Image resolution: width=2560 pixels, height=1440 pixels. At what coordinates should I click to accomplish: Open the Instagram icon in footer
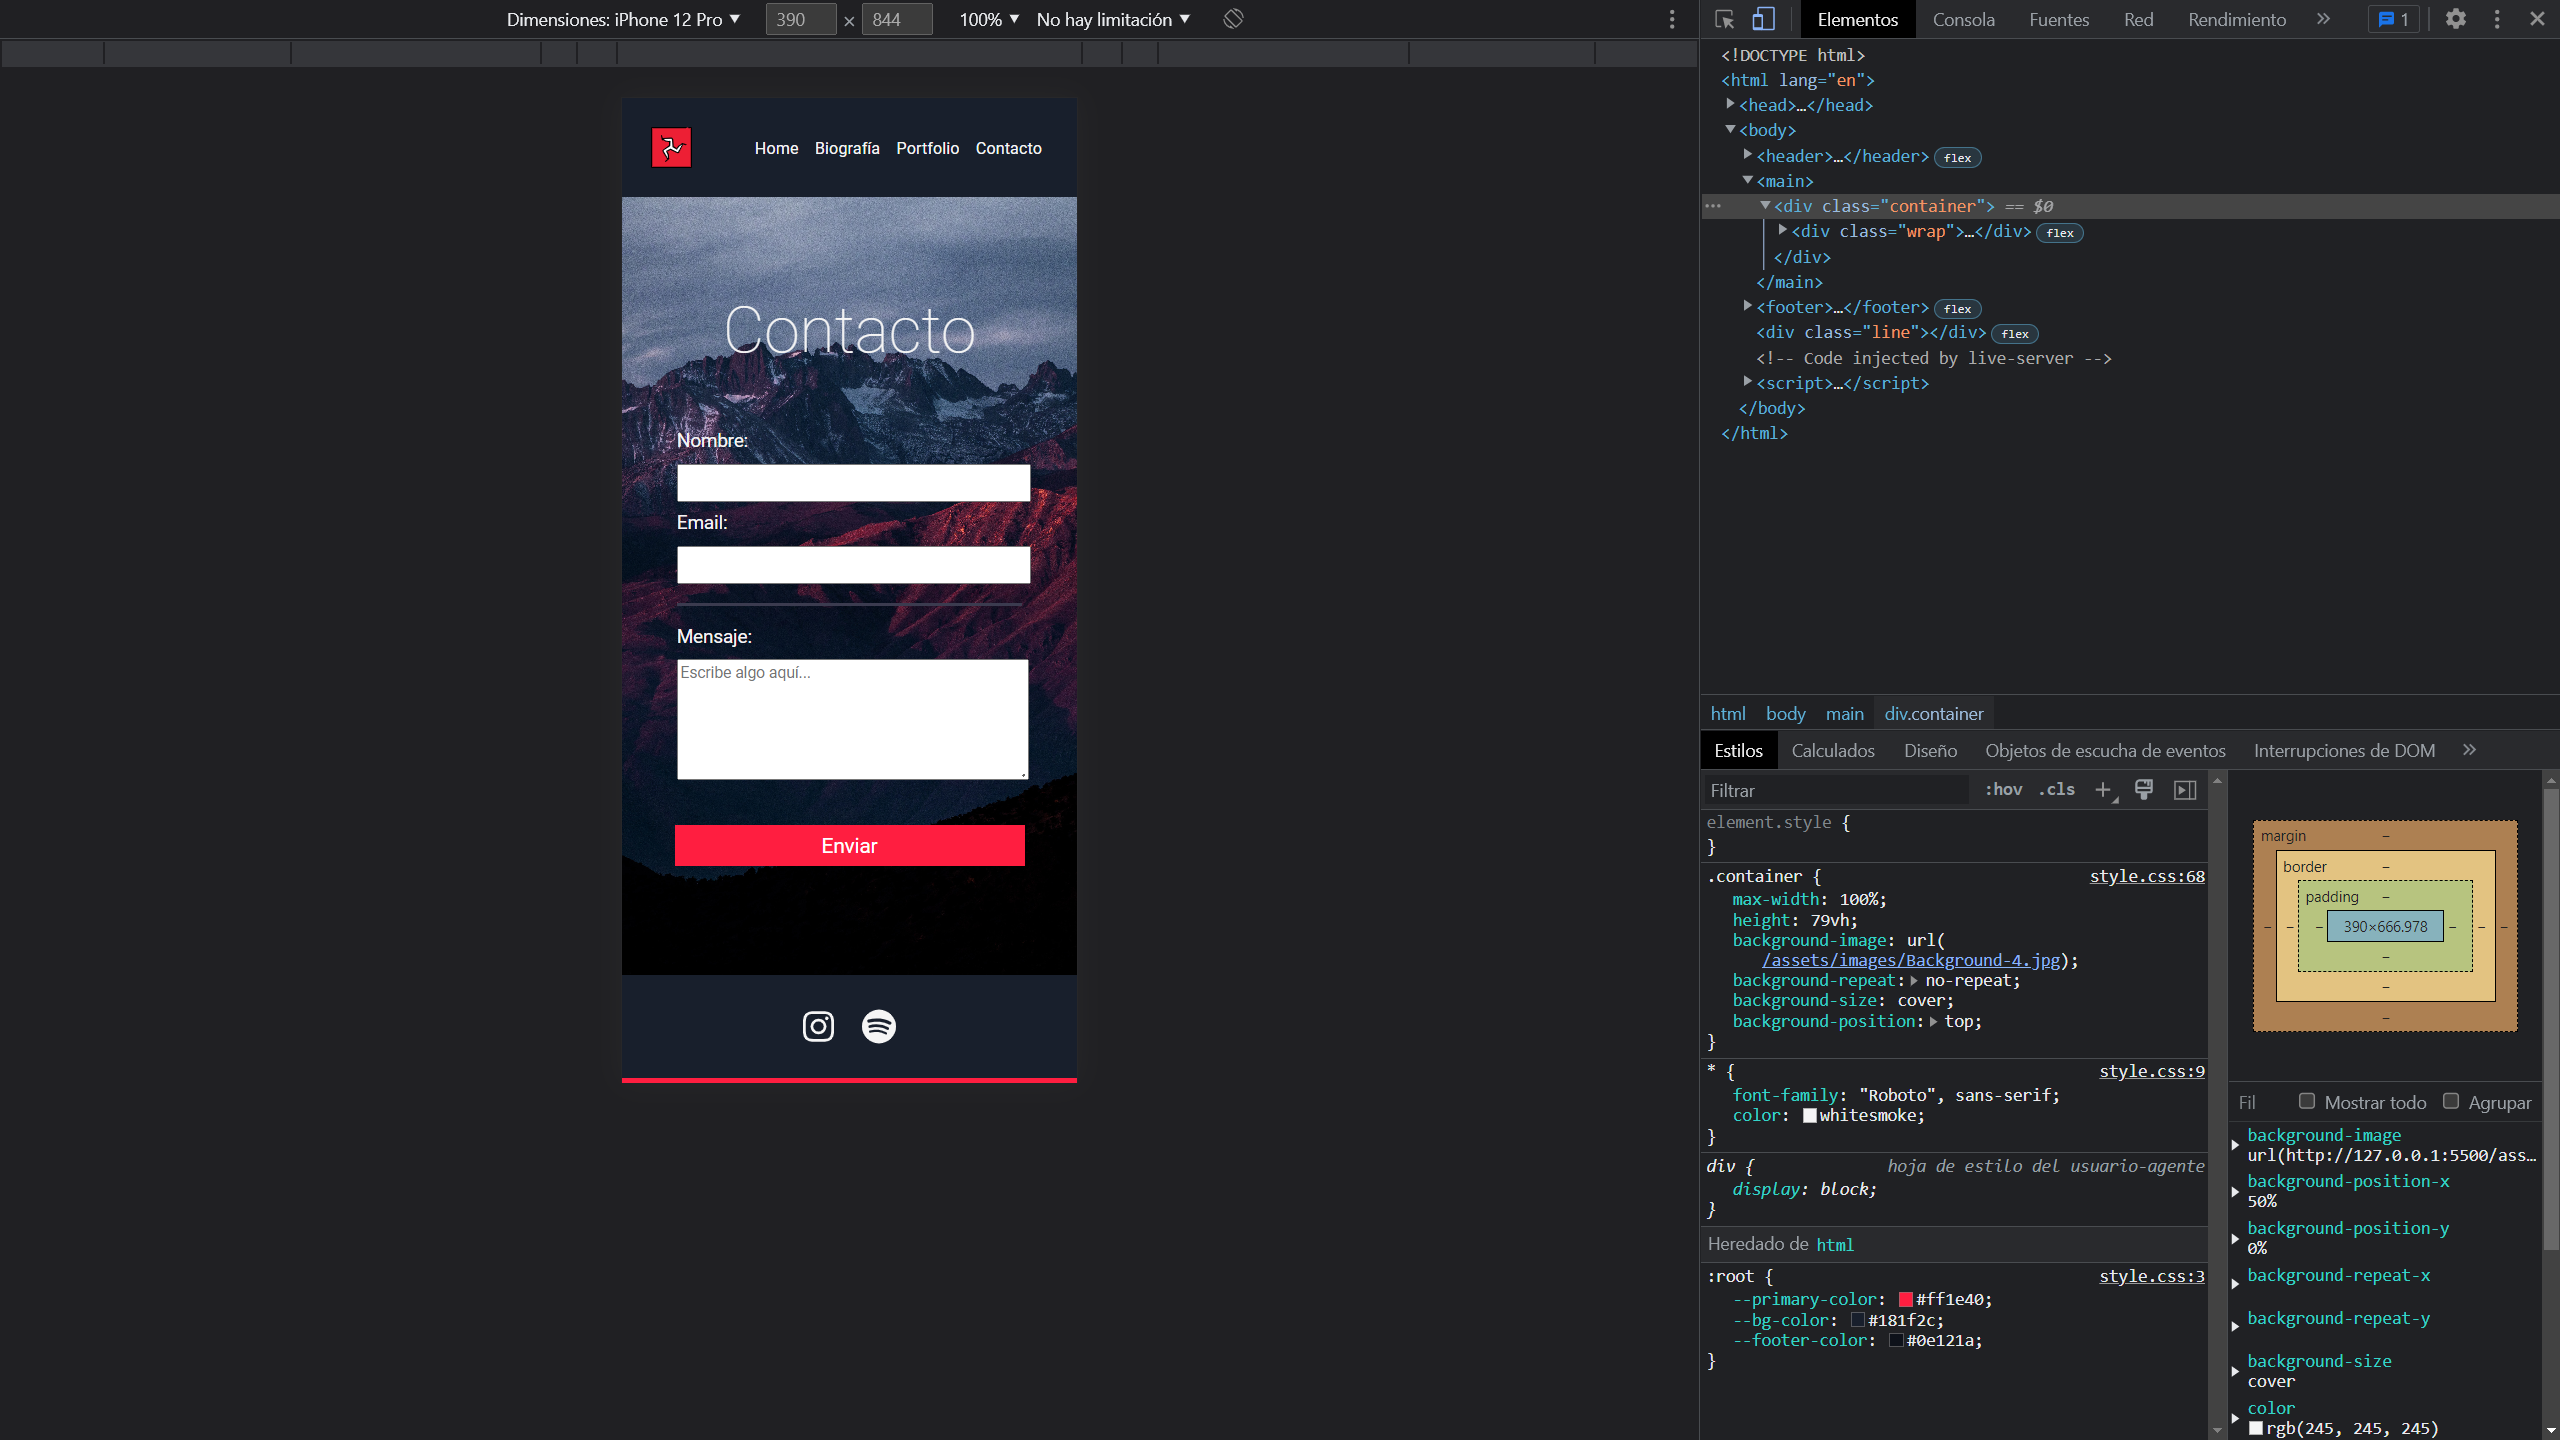pyautogui.click(x=818, y=1026)
